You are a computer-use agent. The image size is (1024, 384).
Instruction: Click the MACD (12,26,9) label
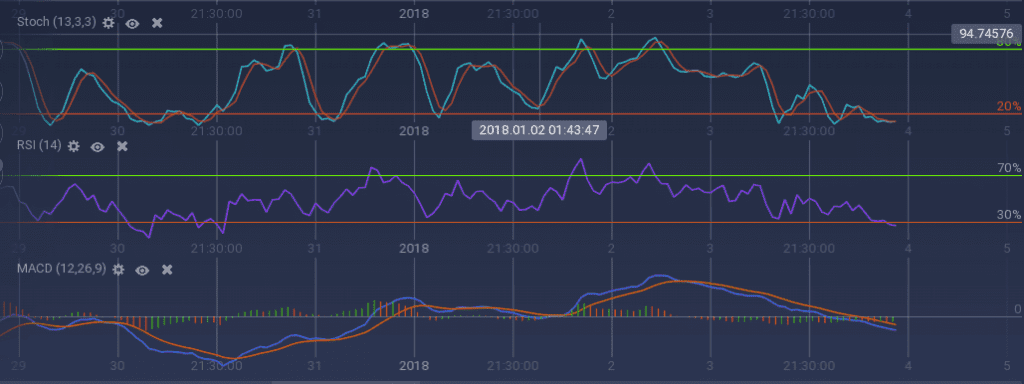point(61,268)
